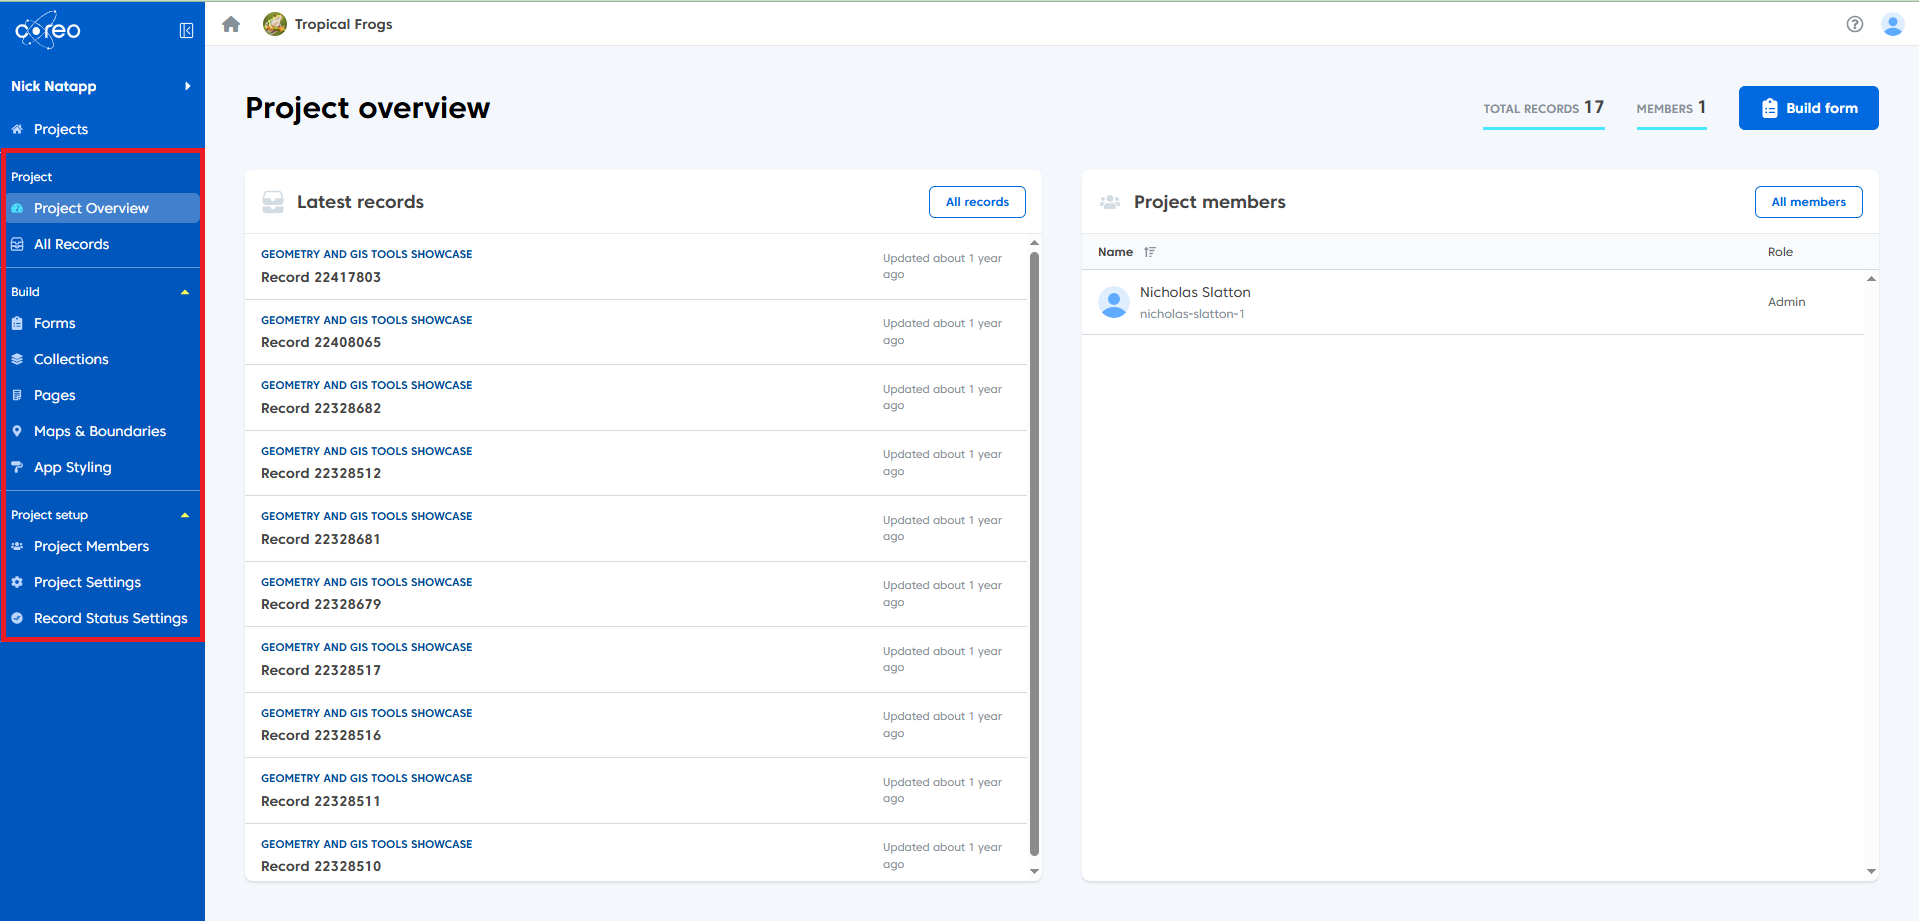
Task: Collapse the sidebar with the panel toggle
Action: (x=186, y=30)
